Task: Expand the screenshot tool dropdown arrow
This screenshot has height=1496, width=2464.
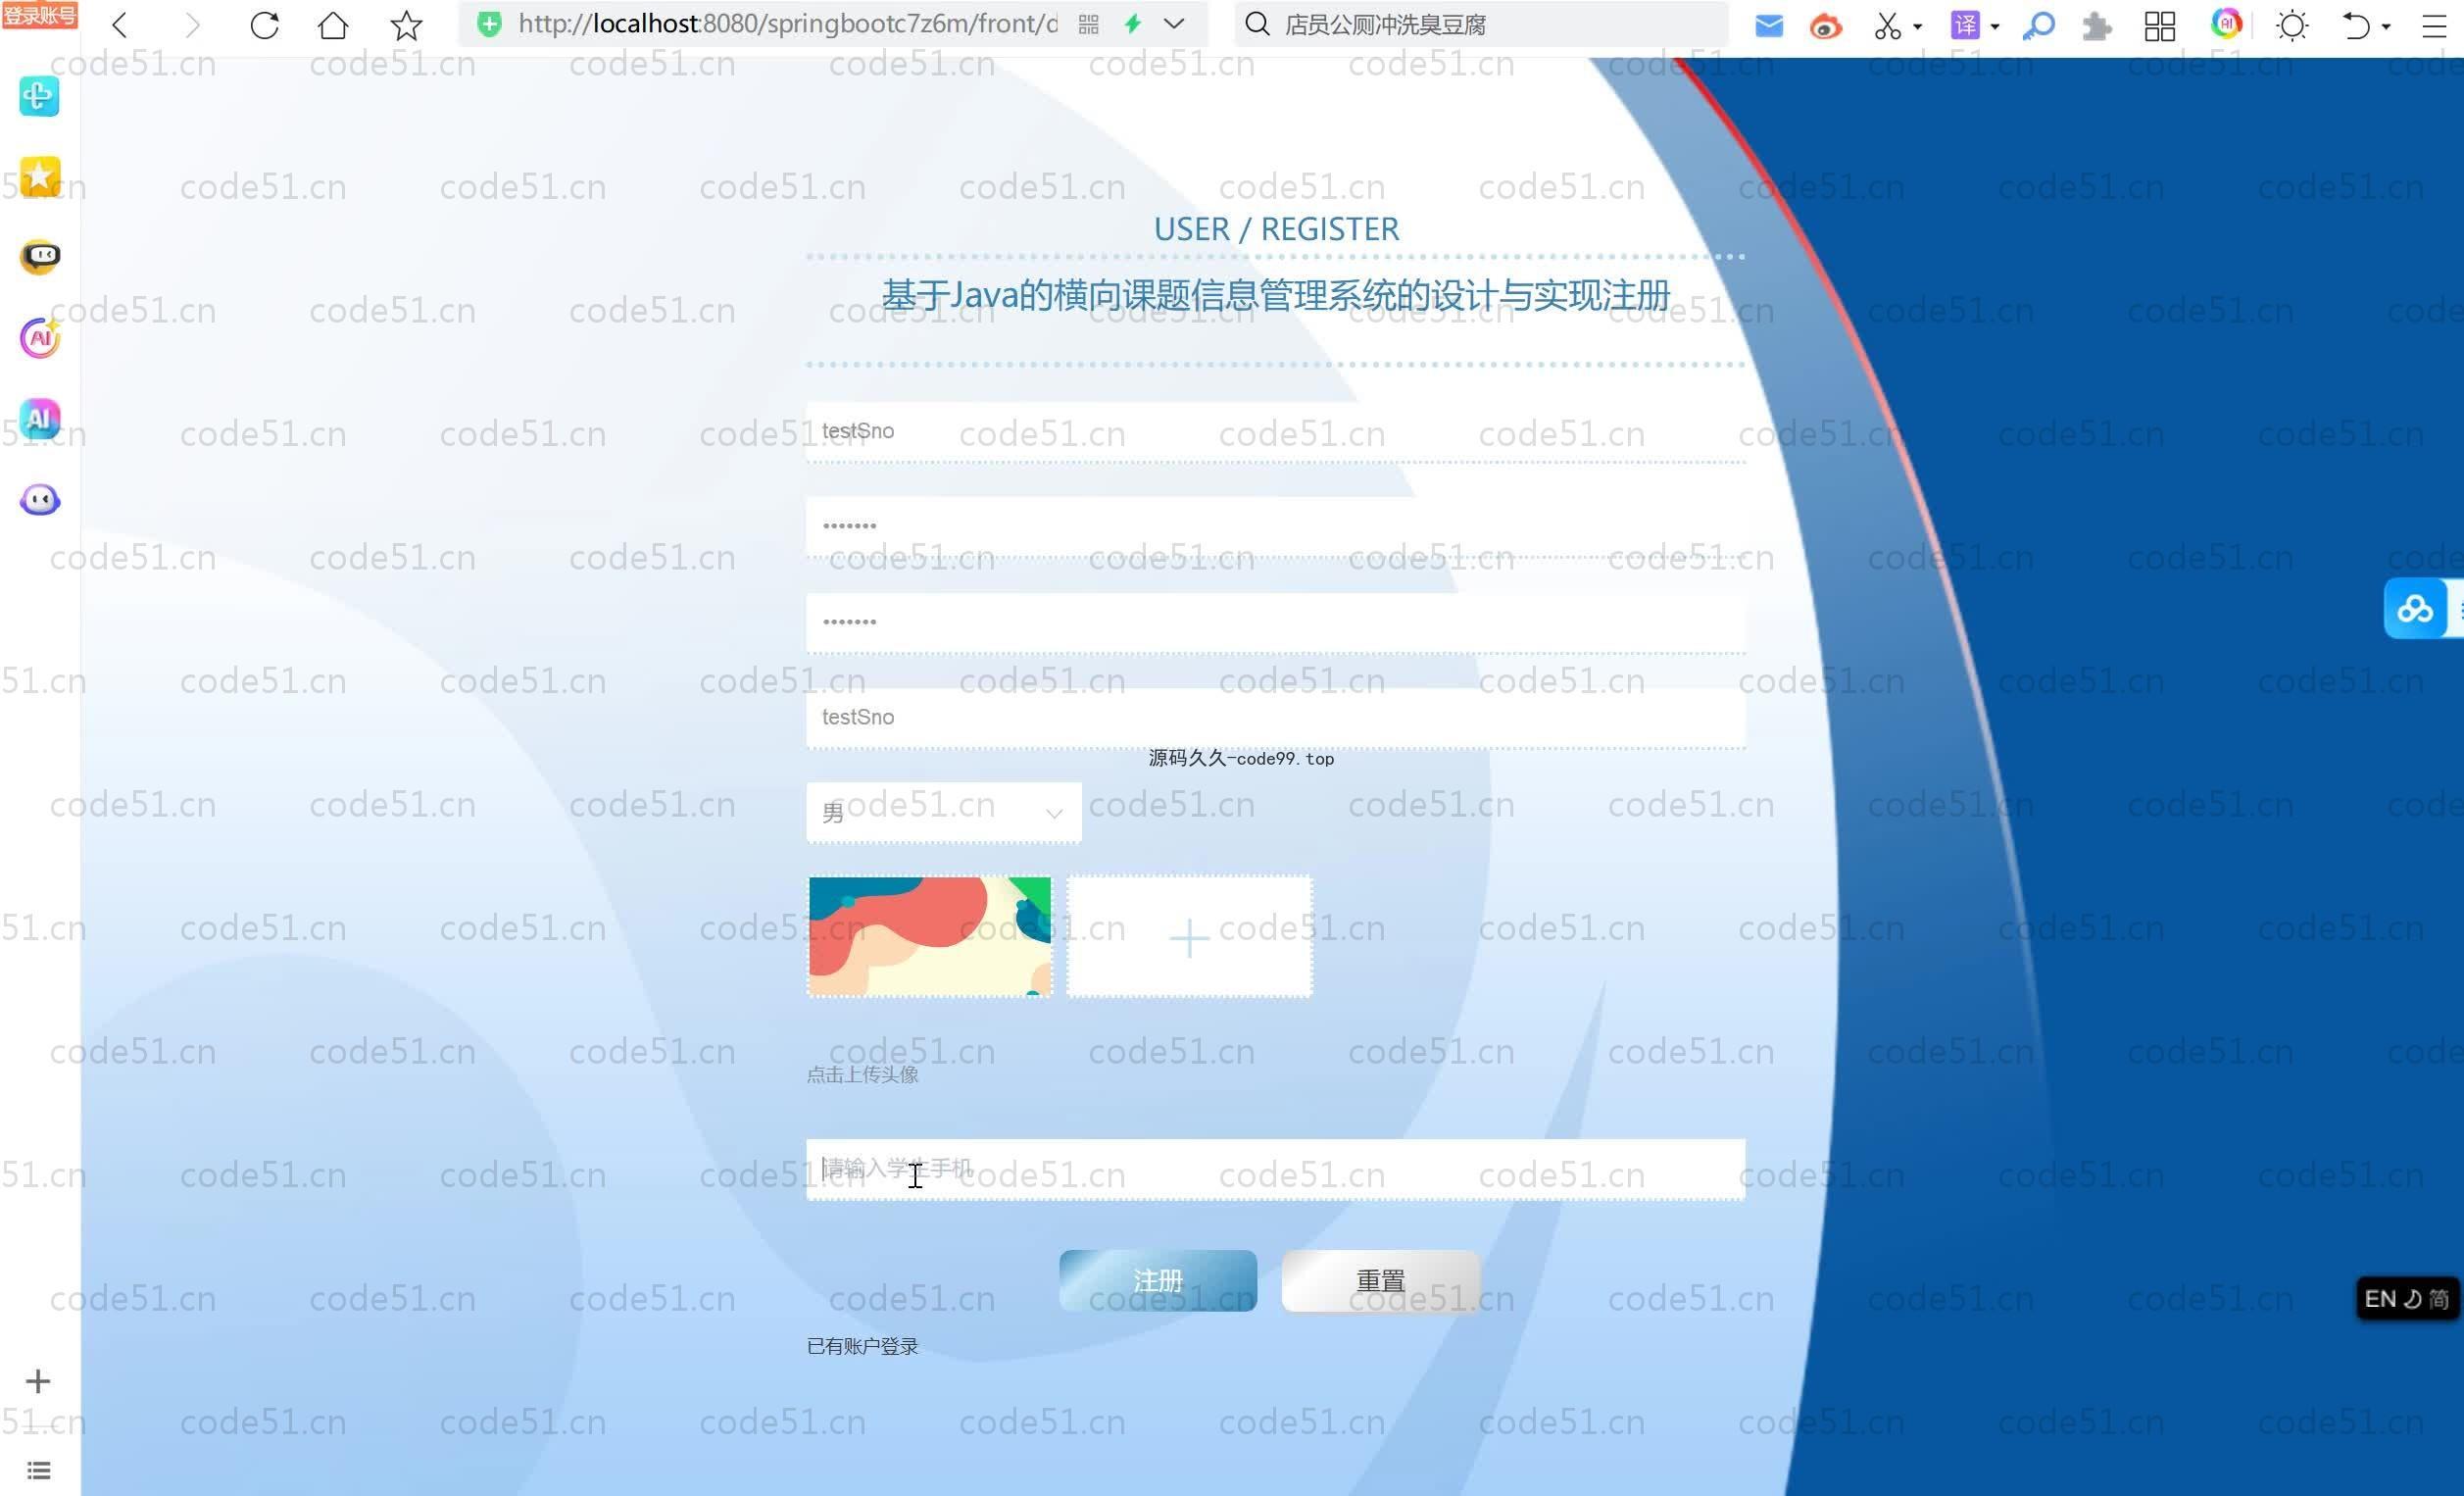Action: pyautogui.click(x=1917, y=26)
